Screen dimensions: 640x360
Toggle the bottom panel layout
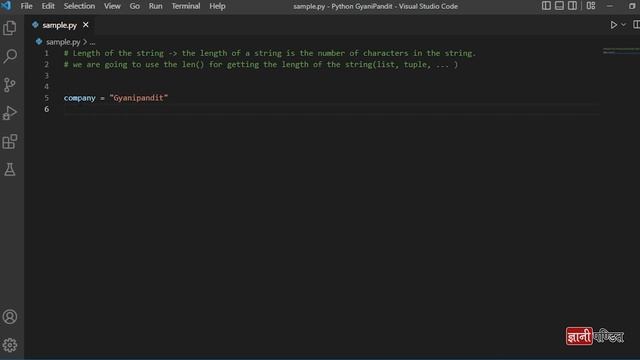[x=559, y=6]
